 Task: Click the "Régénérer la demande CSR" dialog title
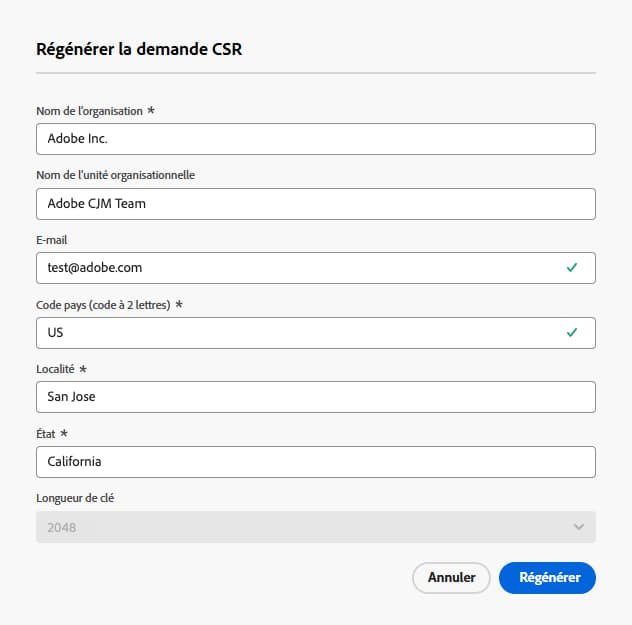pyautogui.click(x=139, y=49)
